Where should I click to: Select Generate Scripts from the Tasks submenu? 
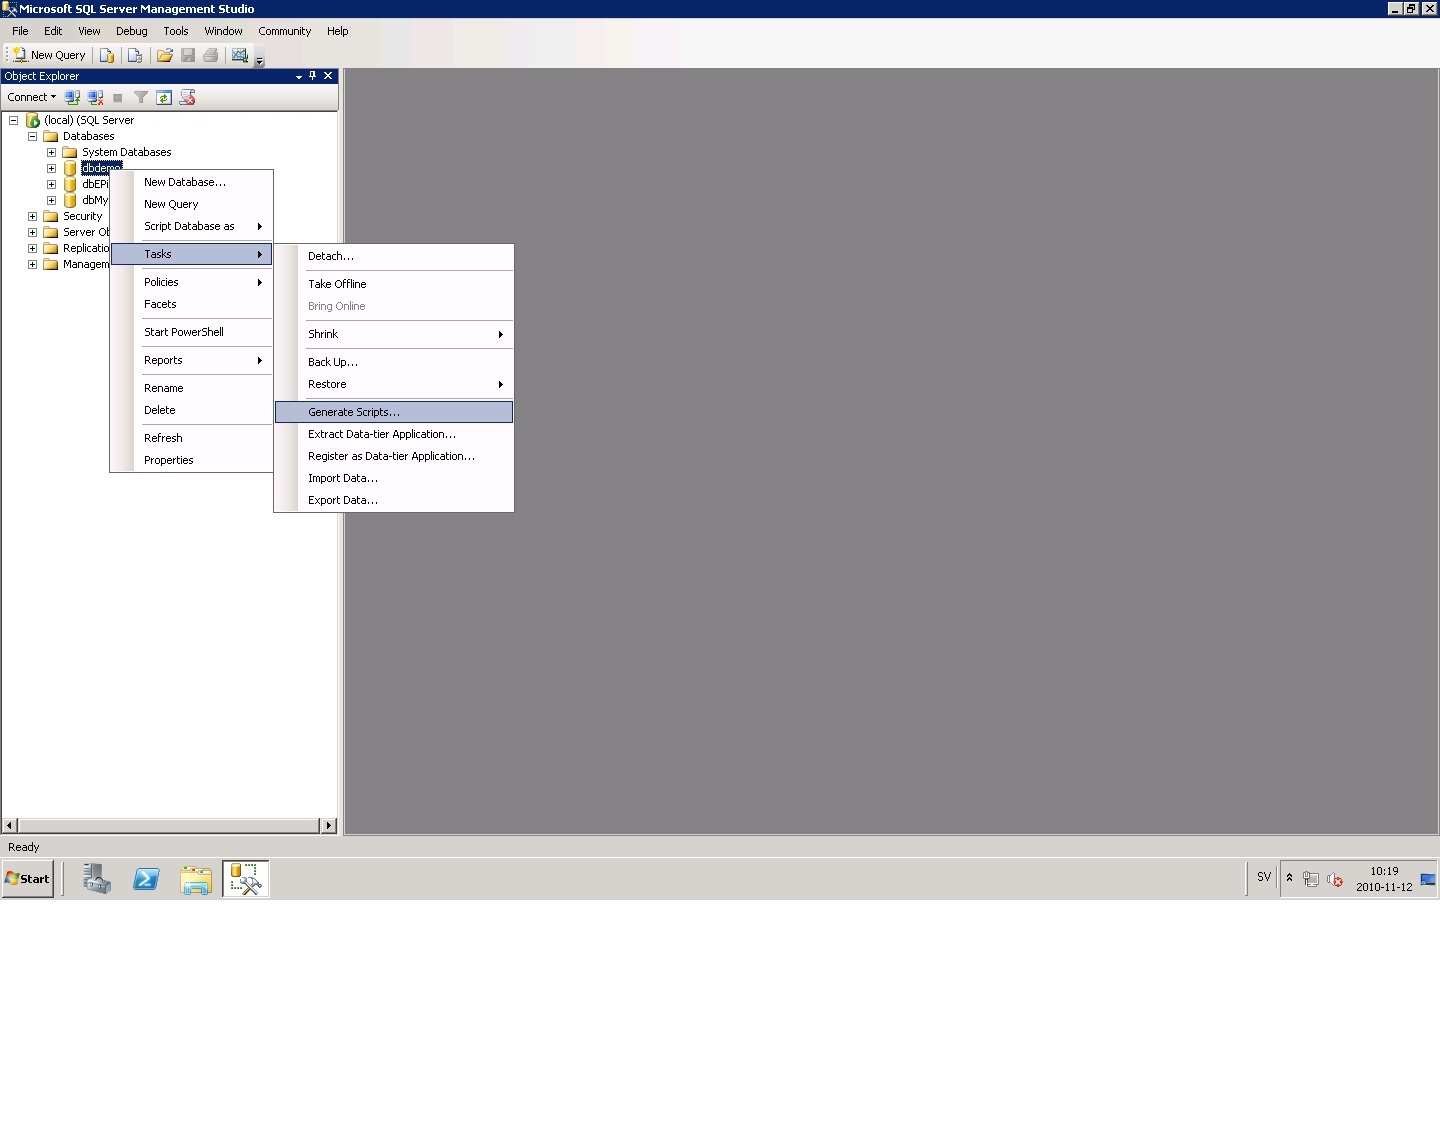click(x=354, y=412)
